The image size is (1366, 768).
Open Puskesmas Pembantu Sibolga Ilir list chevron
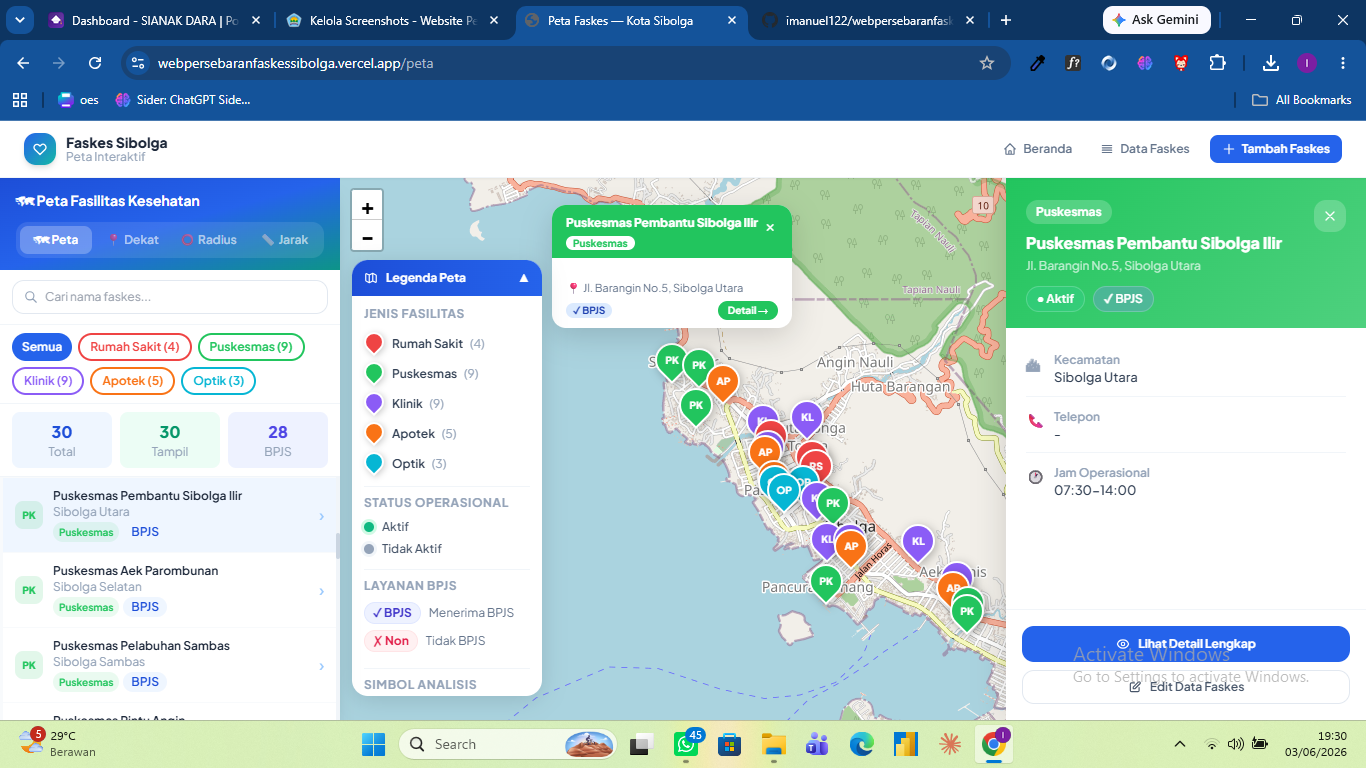(321, 516)
